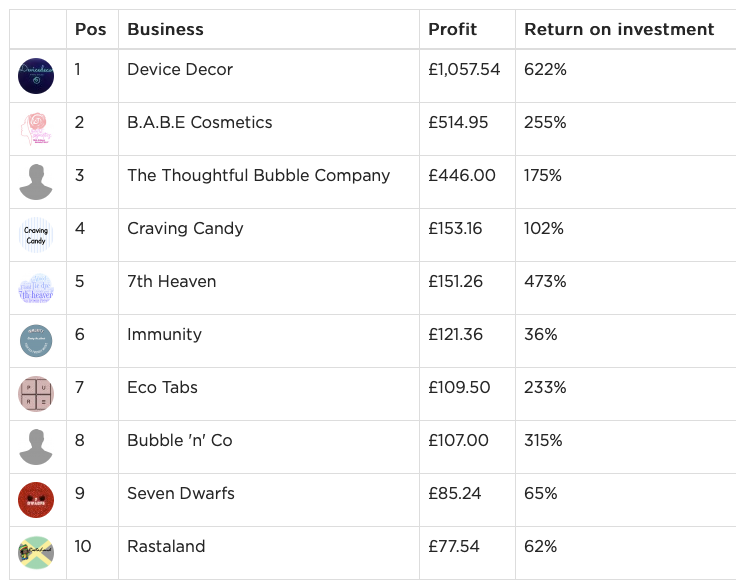Click the Business column header
The width and height of the screenshot is (736, 582).
165,29
